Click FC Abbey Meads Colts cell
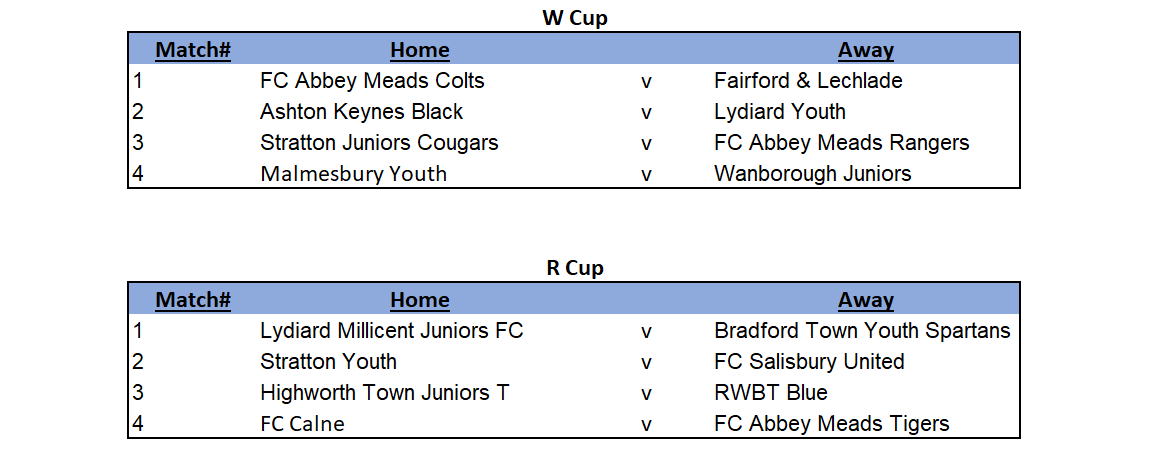The height and width of the screenshot is (470, 1149). coord(372,81)
